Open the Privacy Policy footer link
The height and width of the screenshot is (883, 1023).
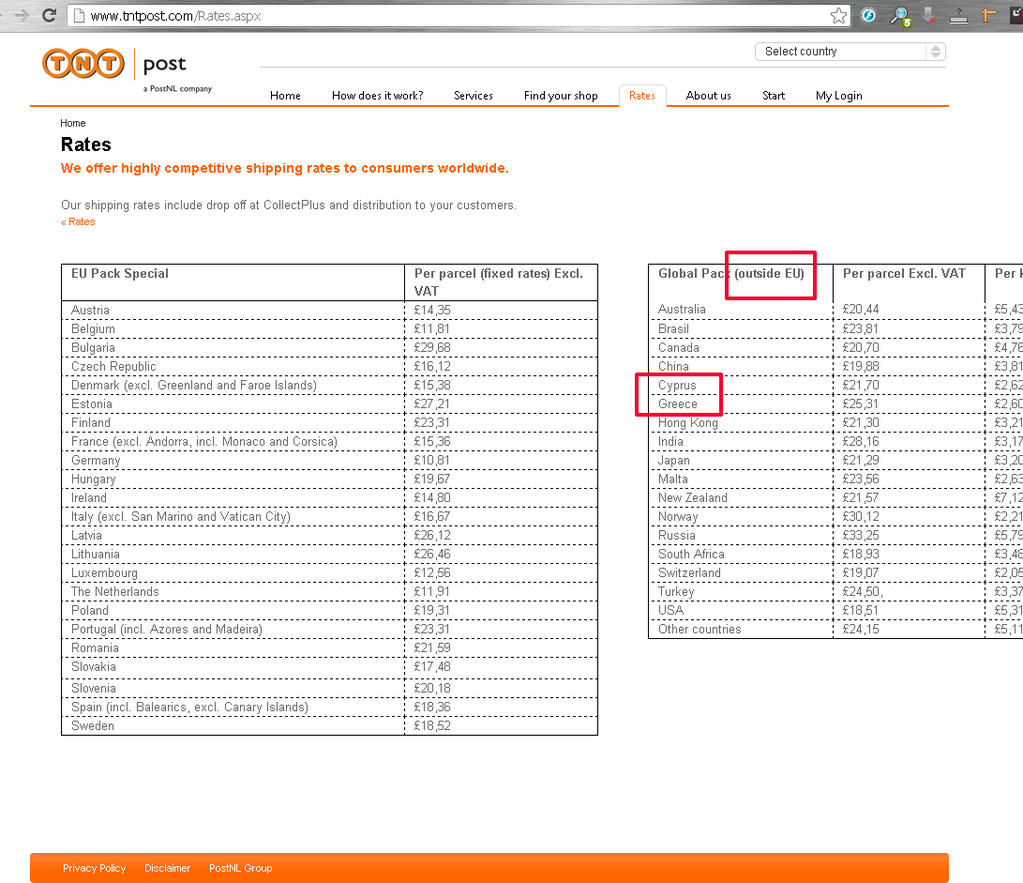94,868
